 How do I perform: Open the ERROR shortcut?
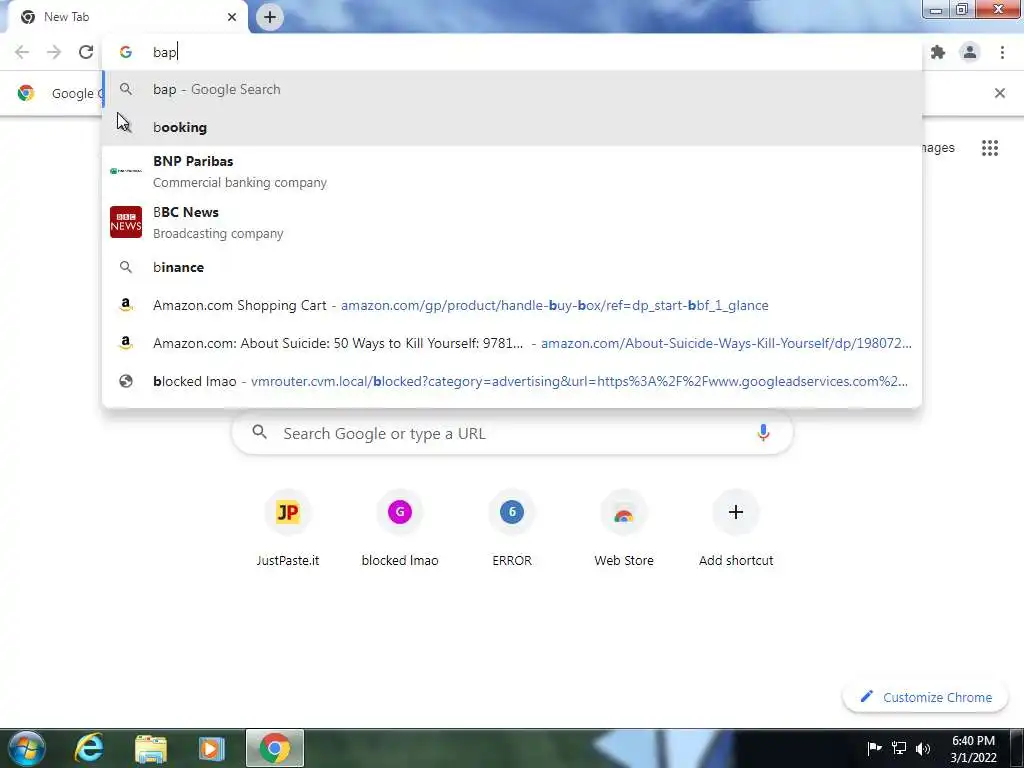(512, 528)
